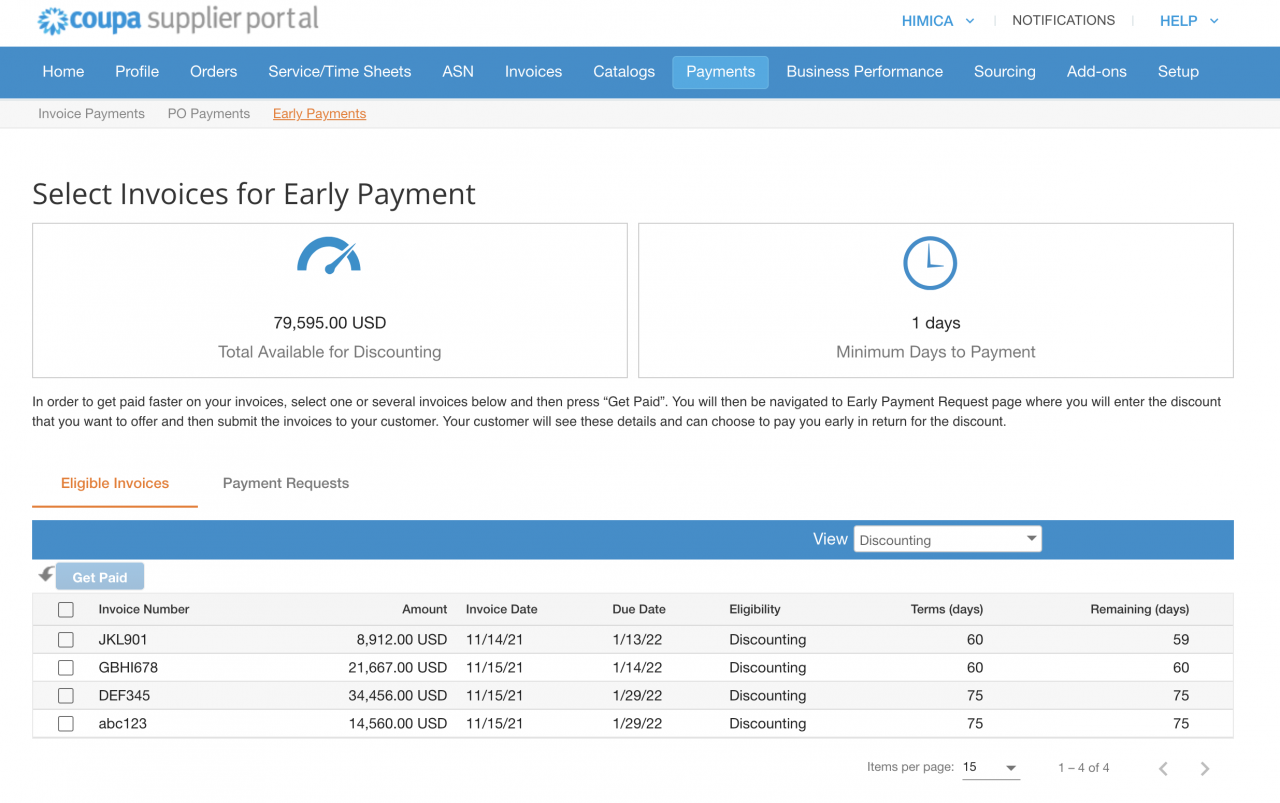Check the checkbox for invoice JKL901
This screenshot has width=1280, height=803.
click(x=65, y=639)
